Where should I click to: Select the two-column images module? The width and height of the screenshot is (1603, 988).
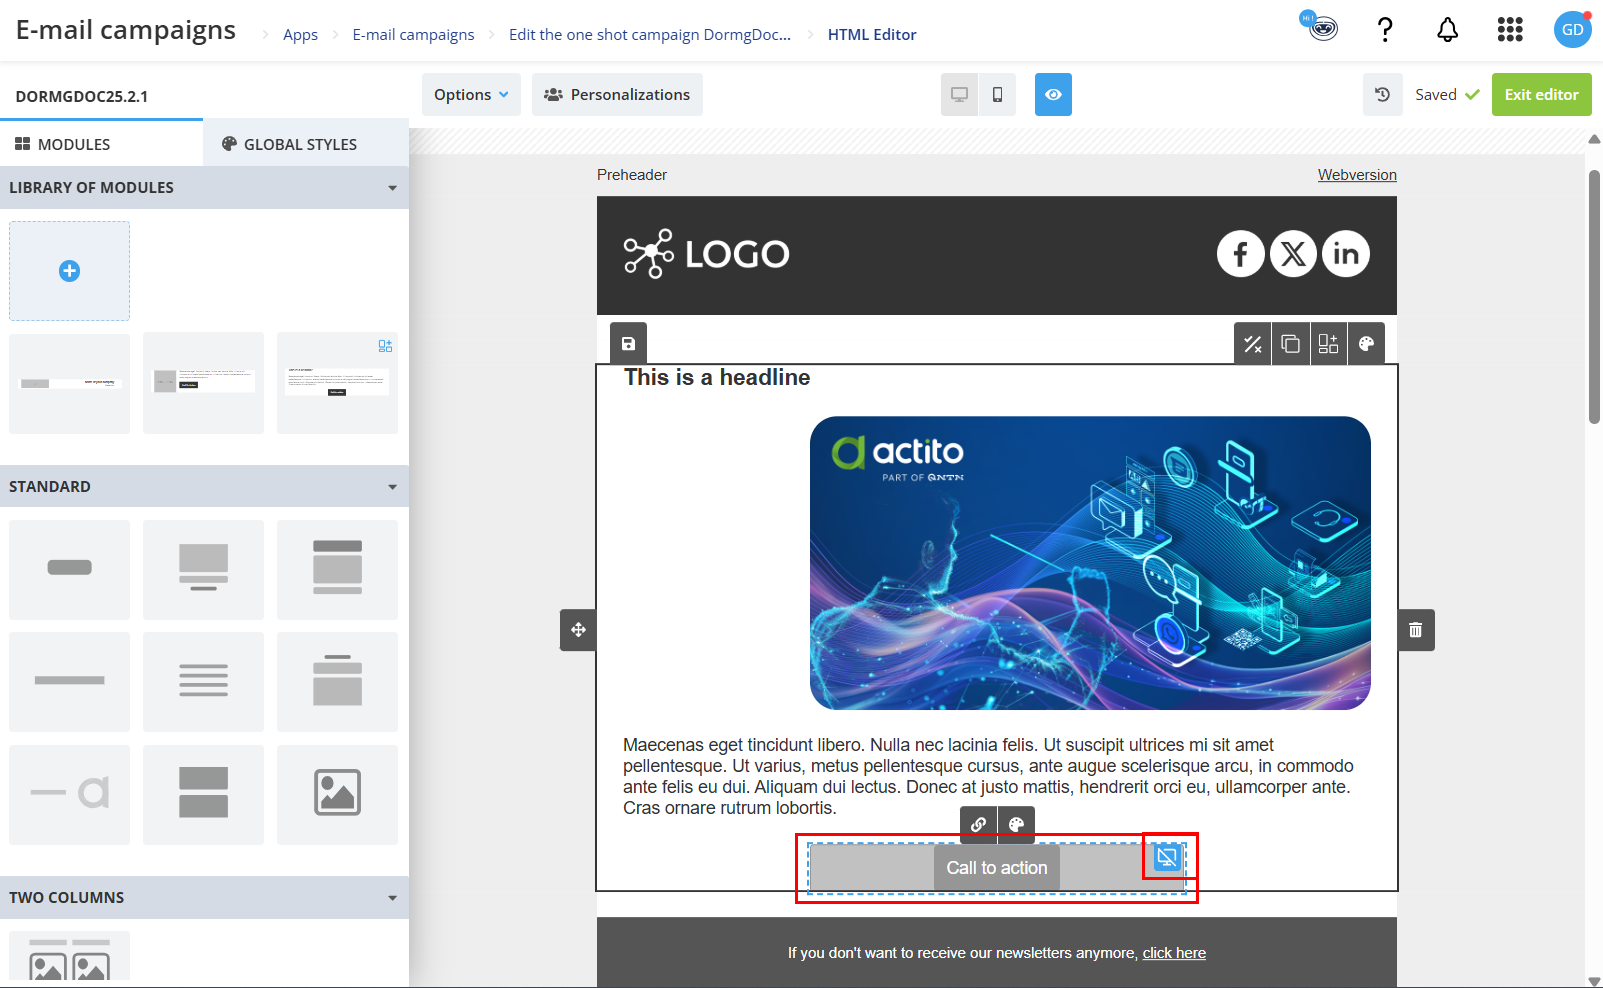(x=69, y=958)
